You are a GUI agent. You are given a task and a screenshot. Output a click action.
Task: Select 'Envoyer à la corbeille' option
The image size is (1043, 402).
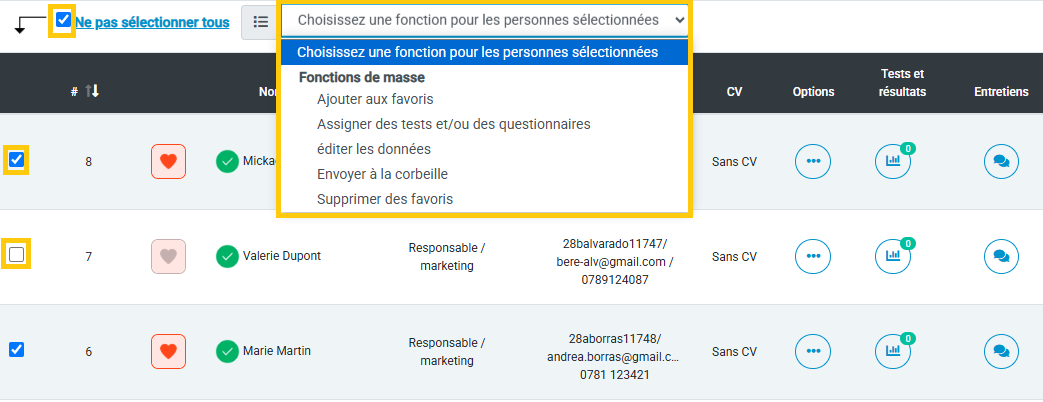(x=382, y=174)
